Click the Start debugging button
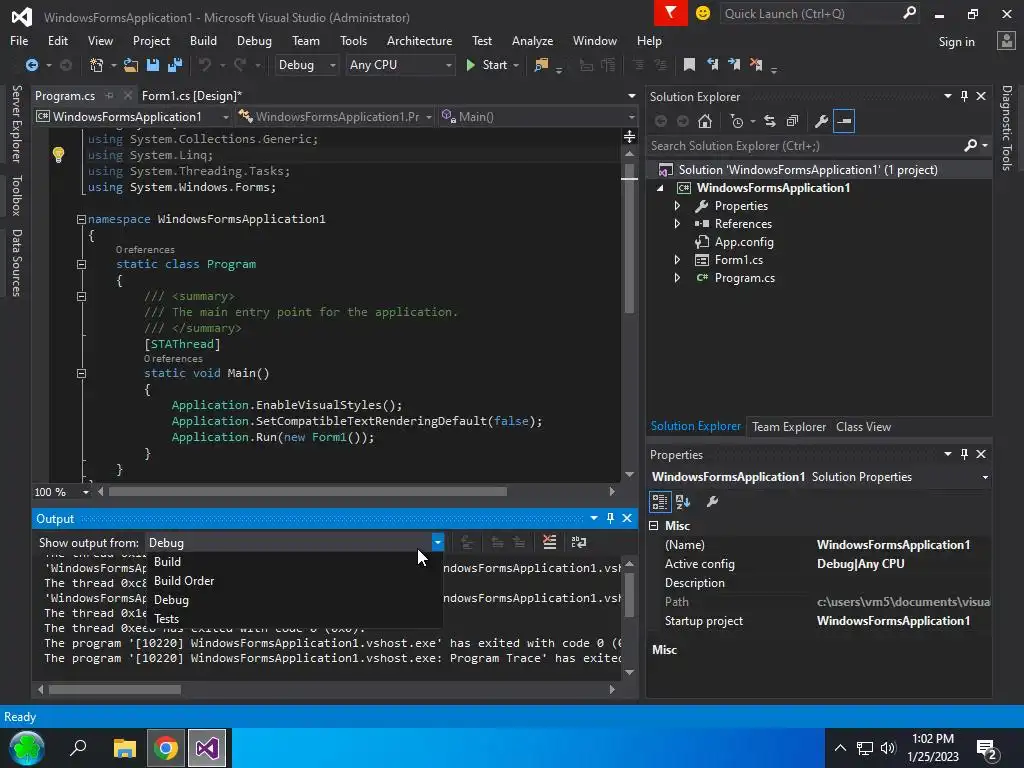 coord(487,65)
